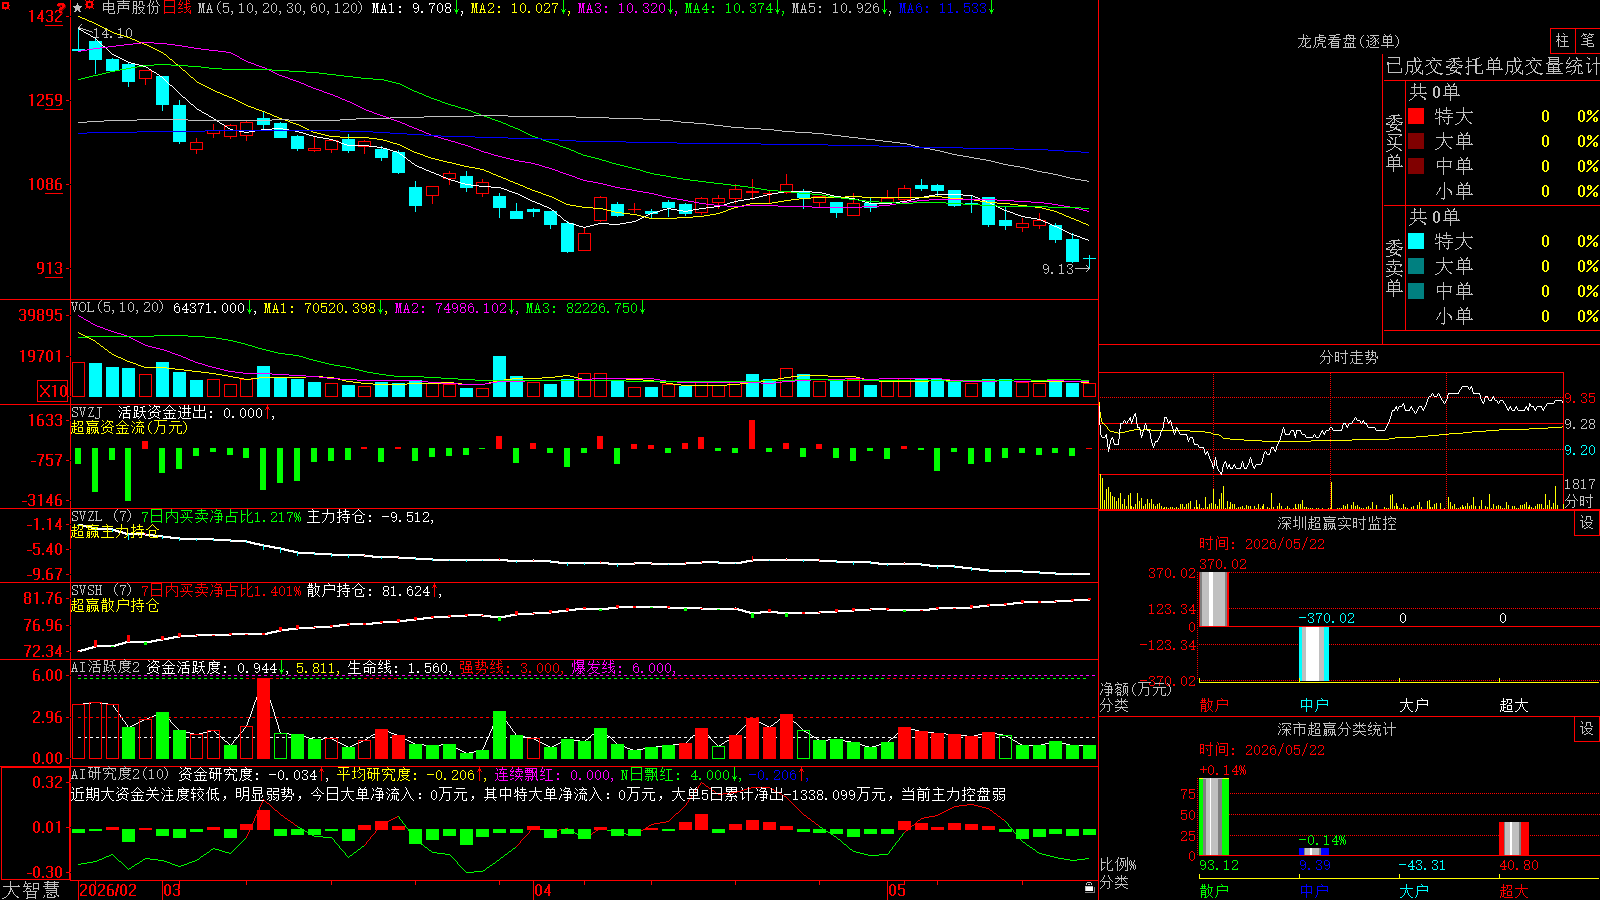The image size is (1600, 900).
Task: Click the 04 month marker on the timeline
Action: tap(543, 890)
